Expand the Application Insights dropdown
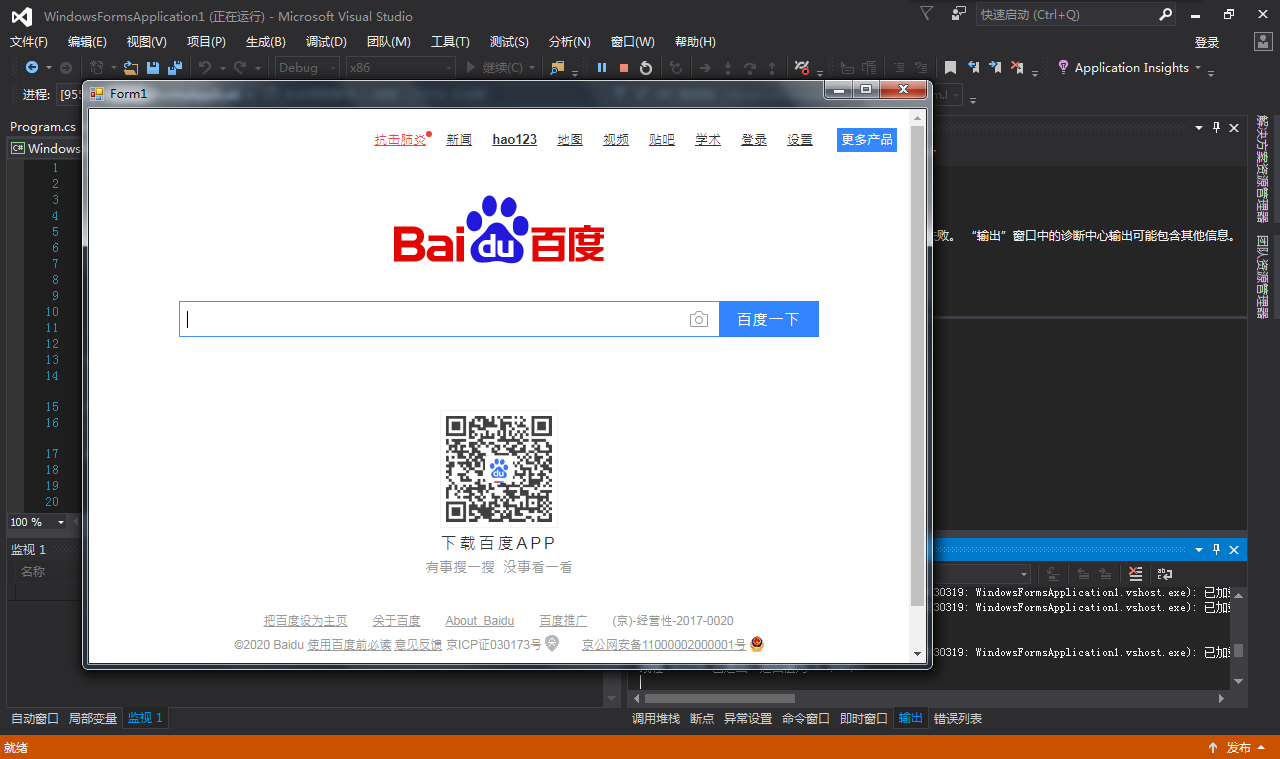Screen dimensions: 1280x759 pos(1197,68)
